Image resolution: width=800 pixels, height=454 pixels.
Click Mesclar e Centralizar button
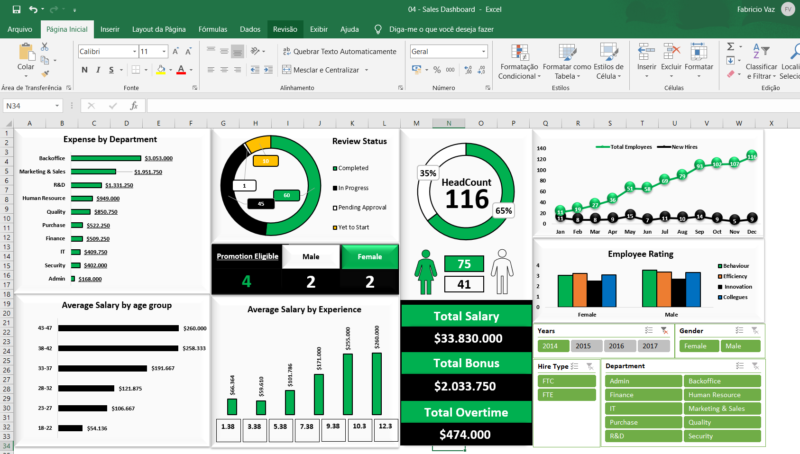coord(321,70)
